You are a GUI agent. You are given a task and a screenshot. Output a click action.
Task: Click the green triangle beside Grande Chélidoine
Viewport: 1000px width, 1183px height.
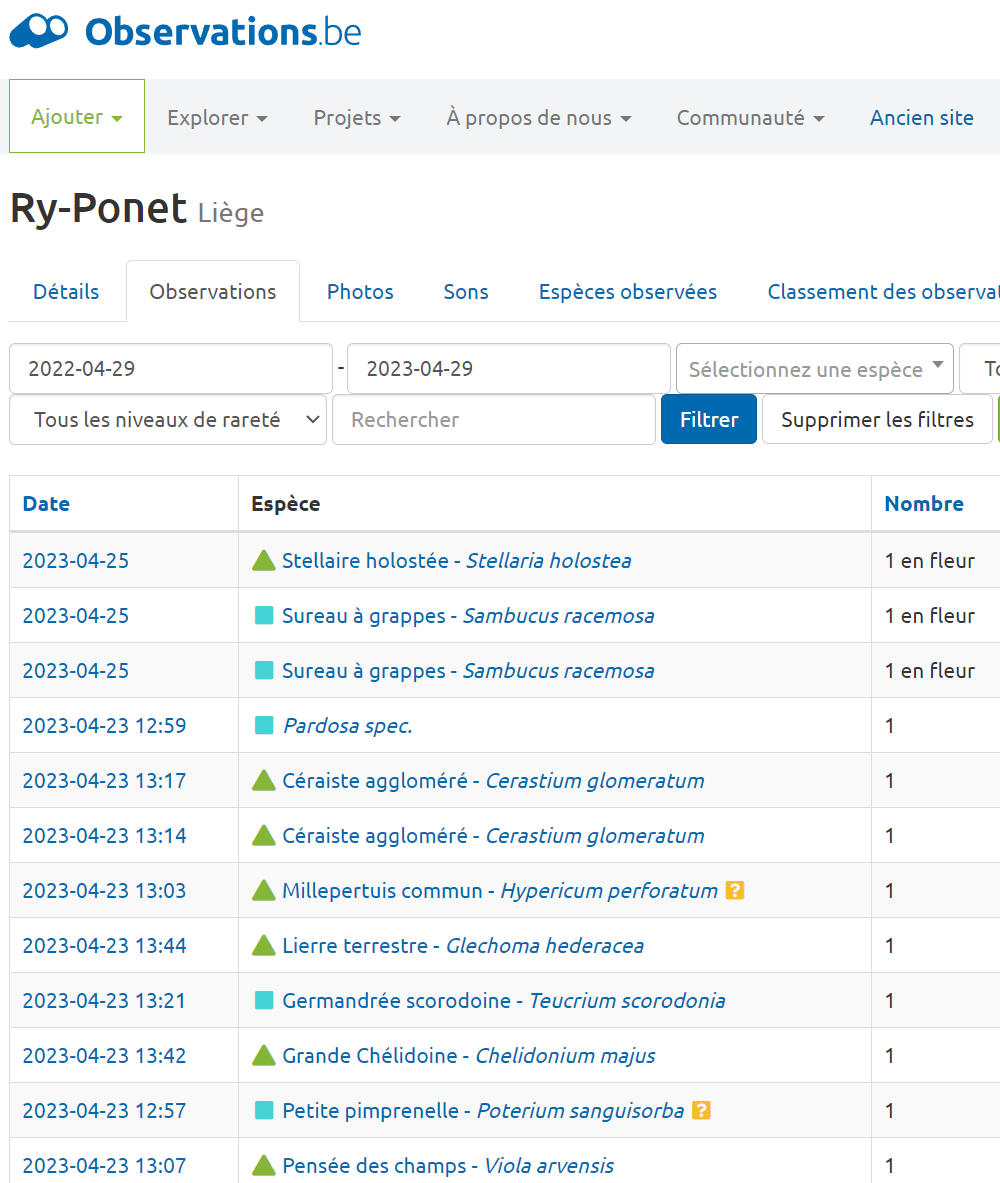pos(264,1055)
